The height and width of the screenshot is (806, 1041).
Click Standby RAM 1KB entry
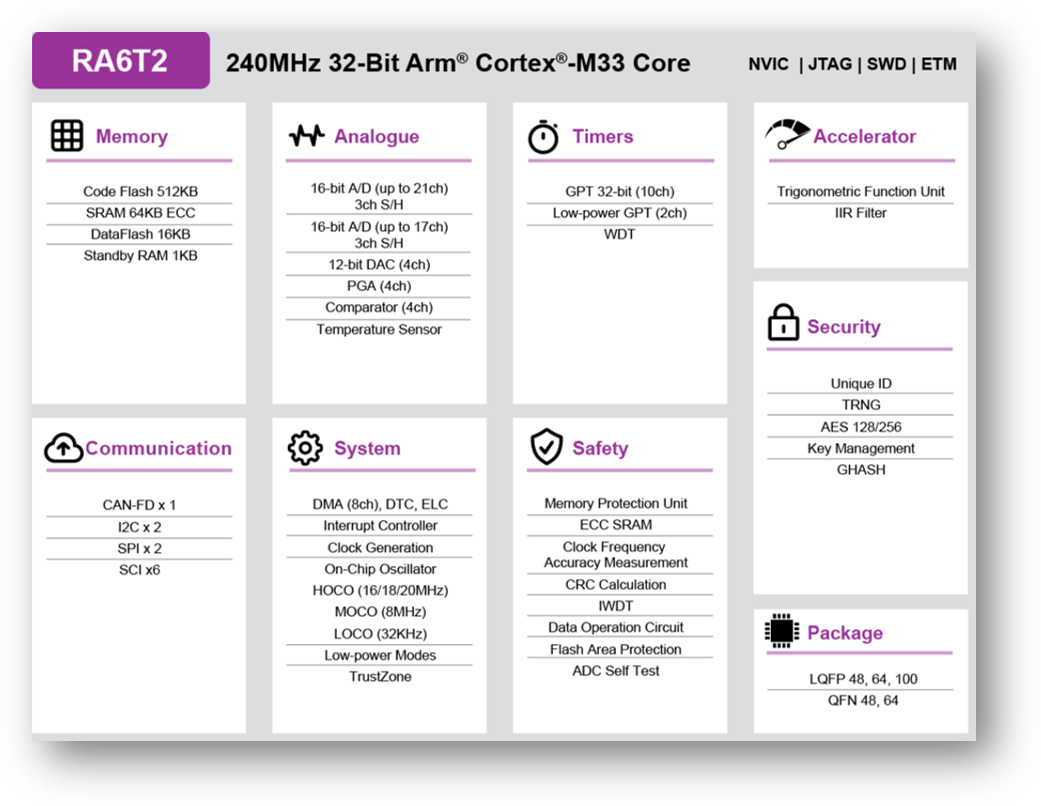(x=140, y=256)
